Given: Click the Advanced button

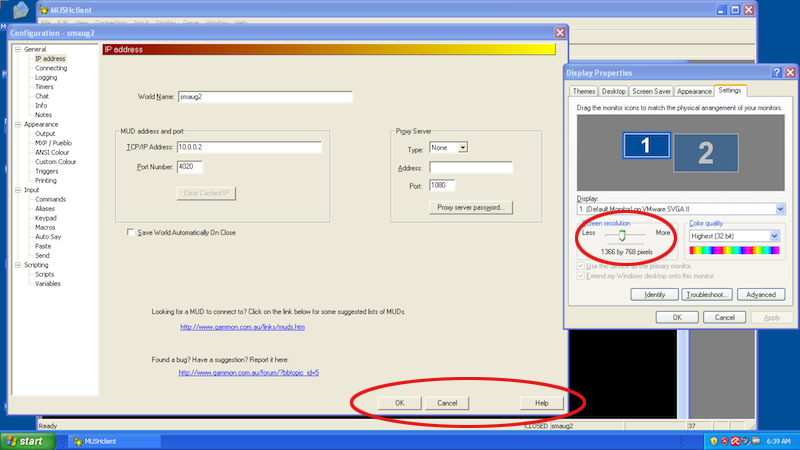Looking at the screenshot, I should 761,295.
